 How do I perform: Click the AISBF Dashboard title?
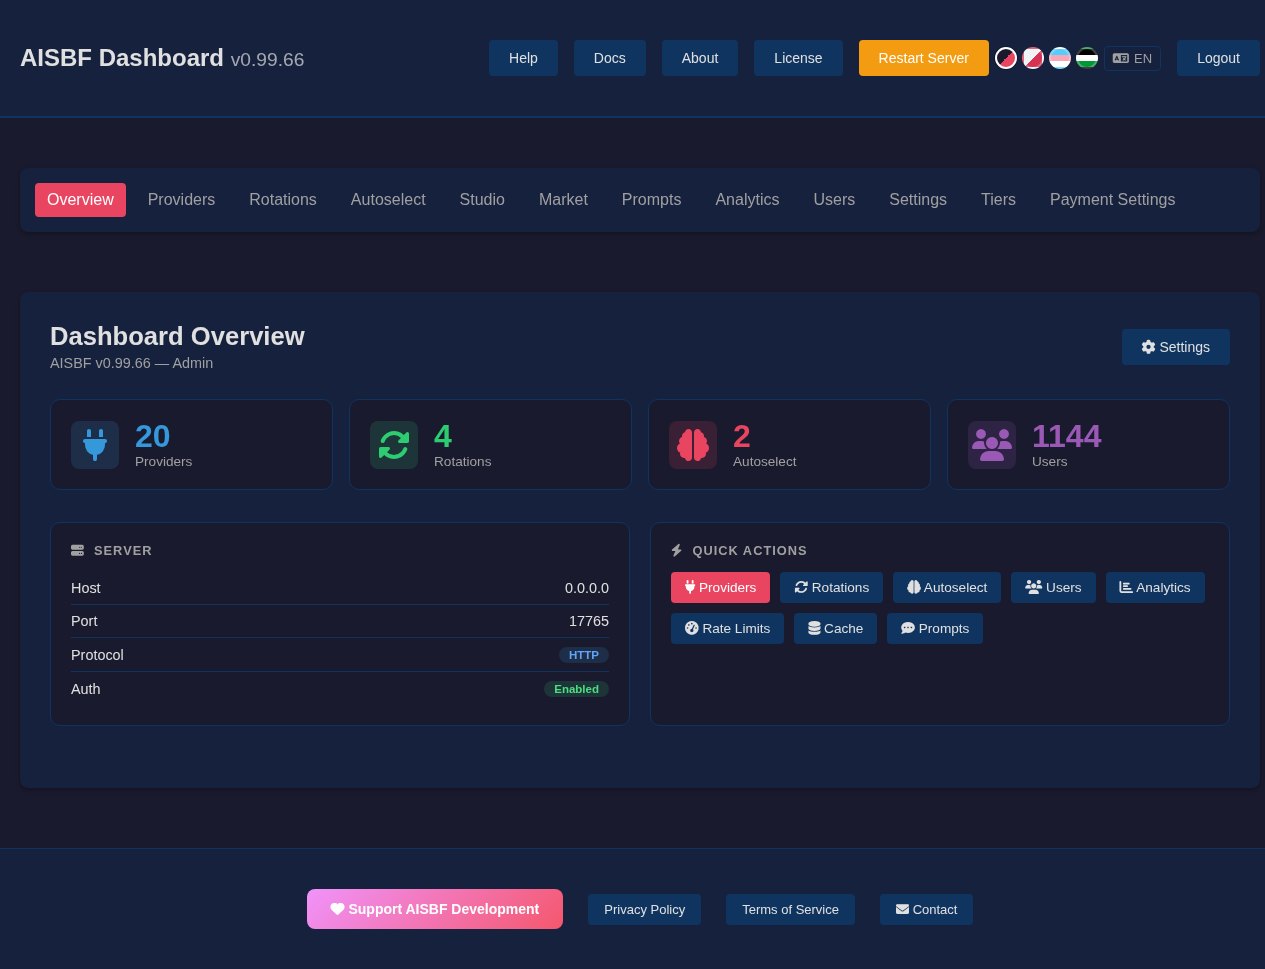coord(122,58)
